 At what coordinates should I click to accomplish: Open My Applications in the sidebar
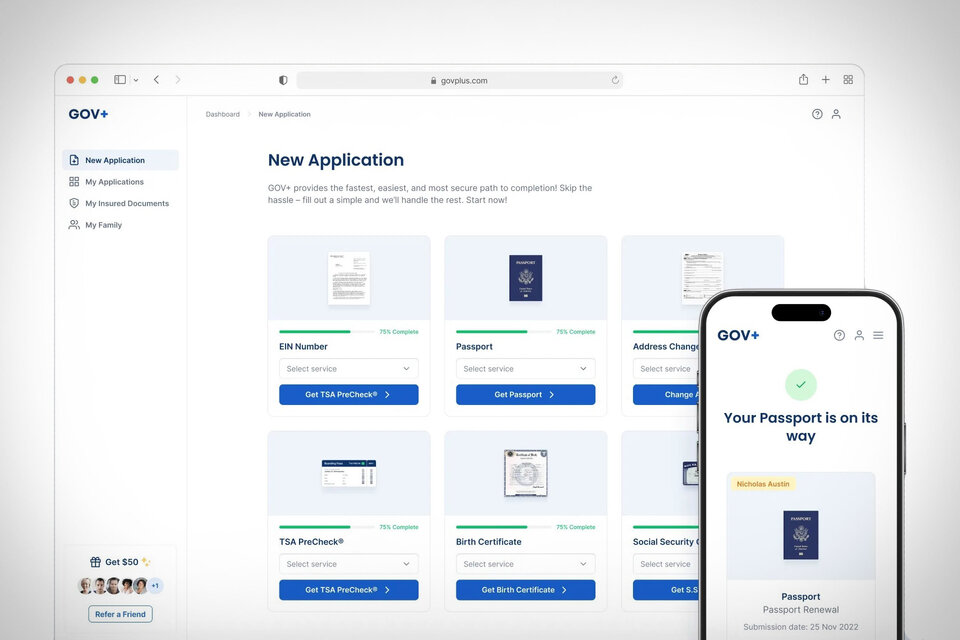(114, 182)
